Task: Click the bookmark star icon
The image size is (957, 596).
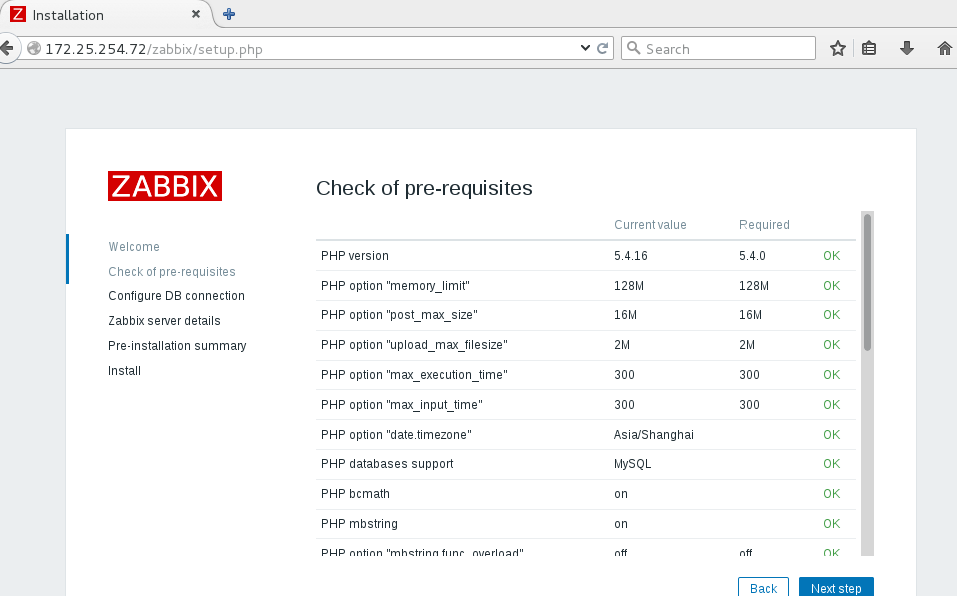Action: point(837,48)
